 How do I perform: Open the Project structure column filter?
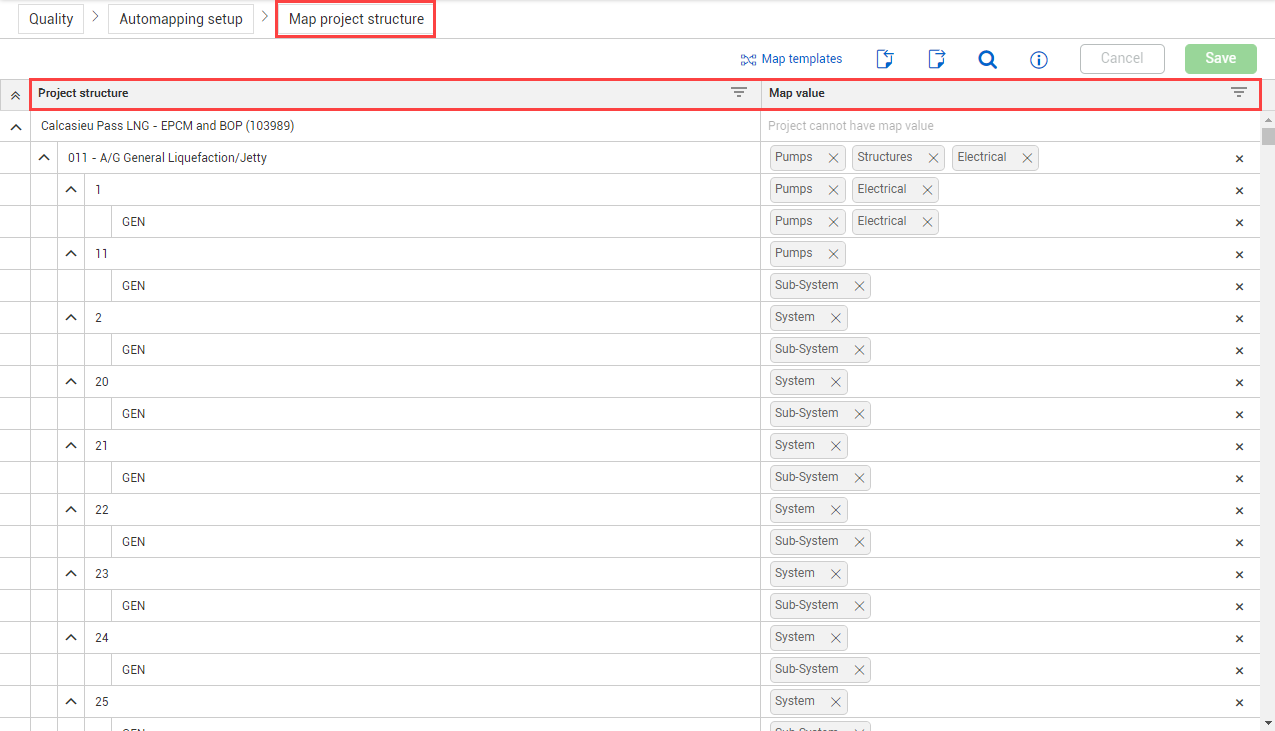[739, 93]
